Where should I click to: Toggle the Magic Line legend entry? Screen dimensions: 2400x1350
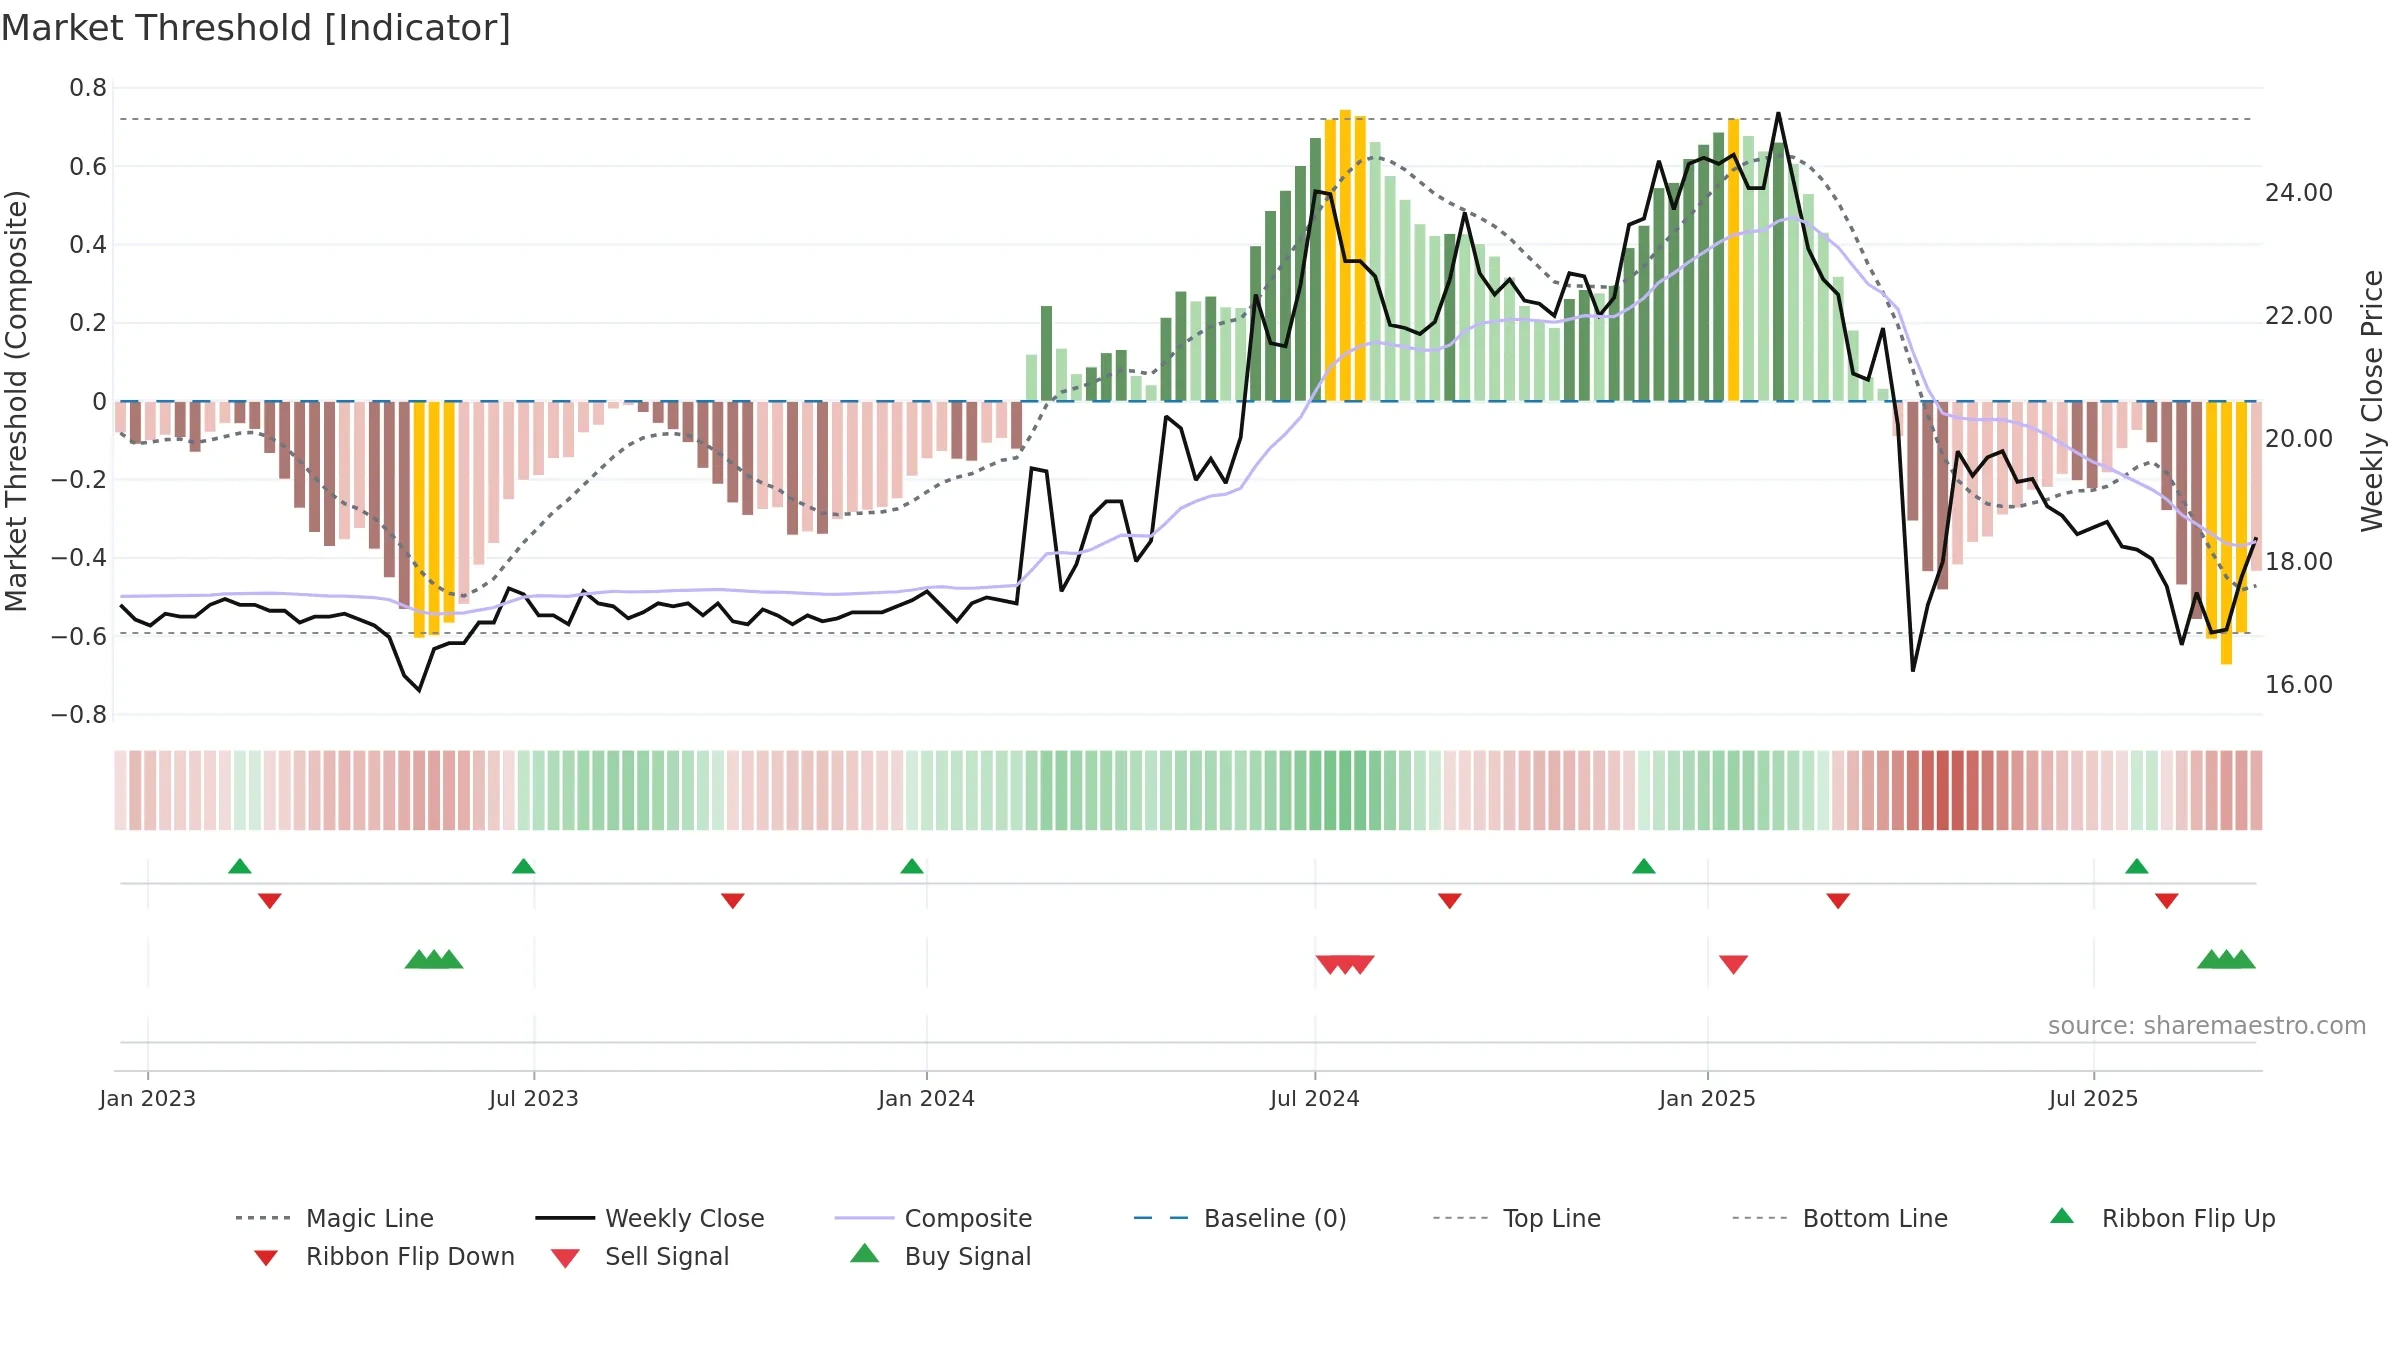[334, 1218]
